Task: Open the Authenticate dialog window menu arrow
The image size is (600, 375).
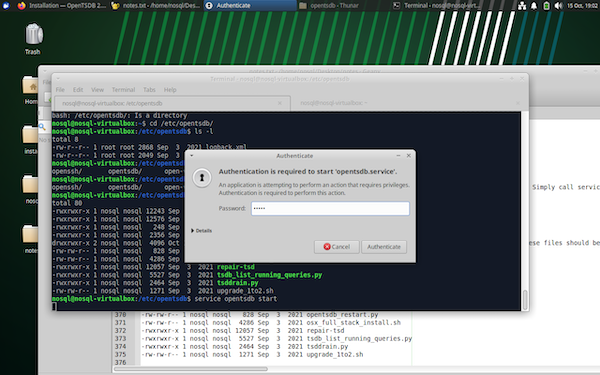Action: coord(192,156)
